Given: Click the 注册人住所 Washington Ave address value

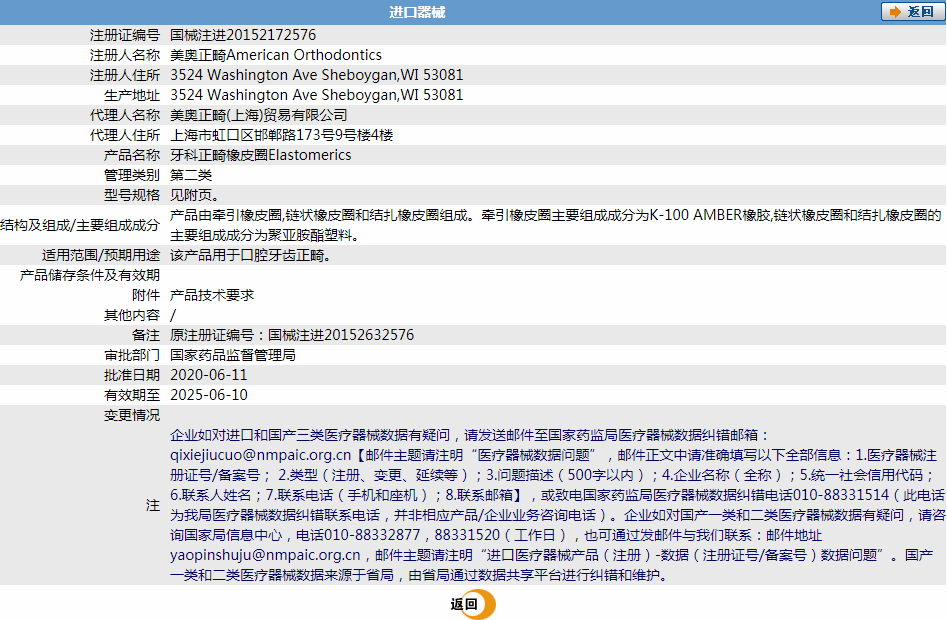Looking at the screenshot, I should [x=317, y=75].
